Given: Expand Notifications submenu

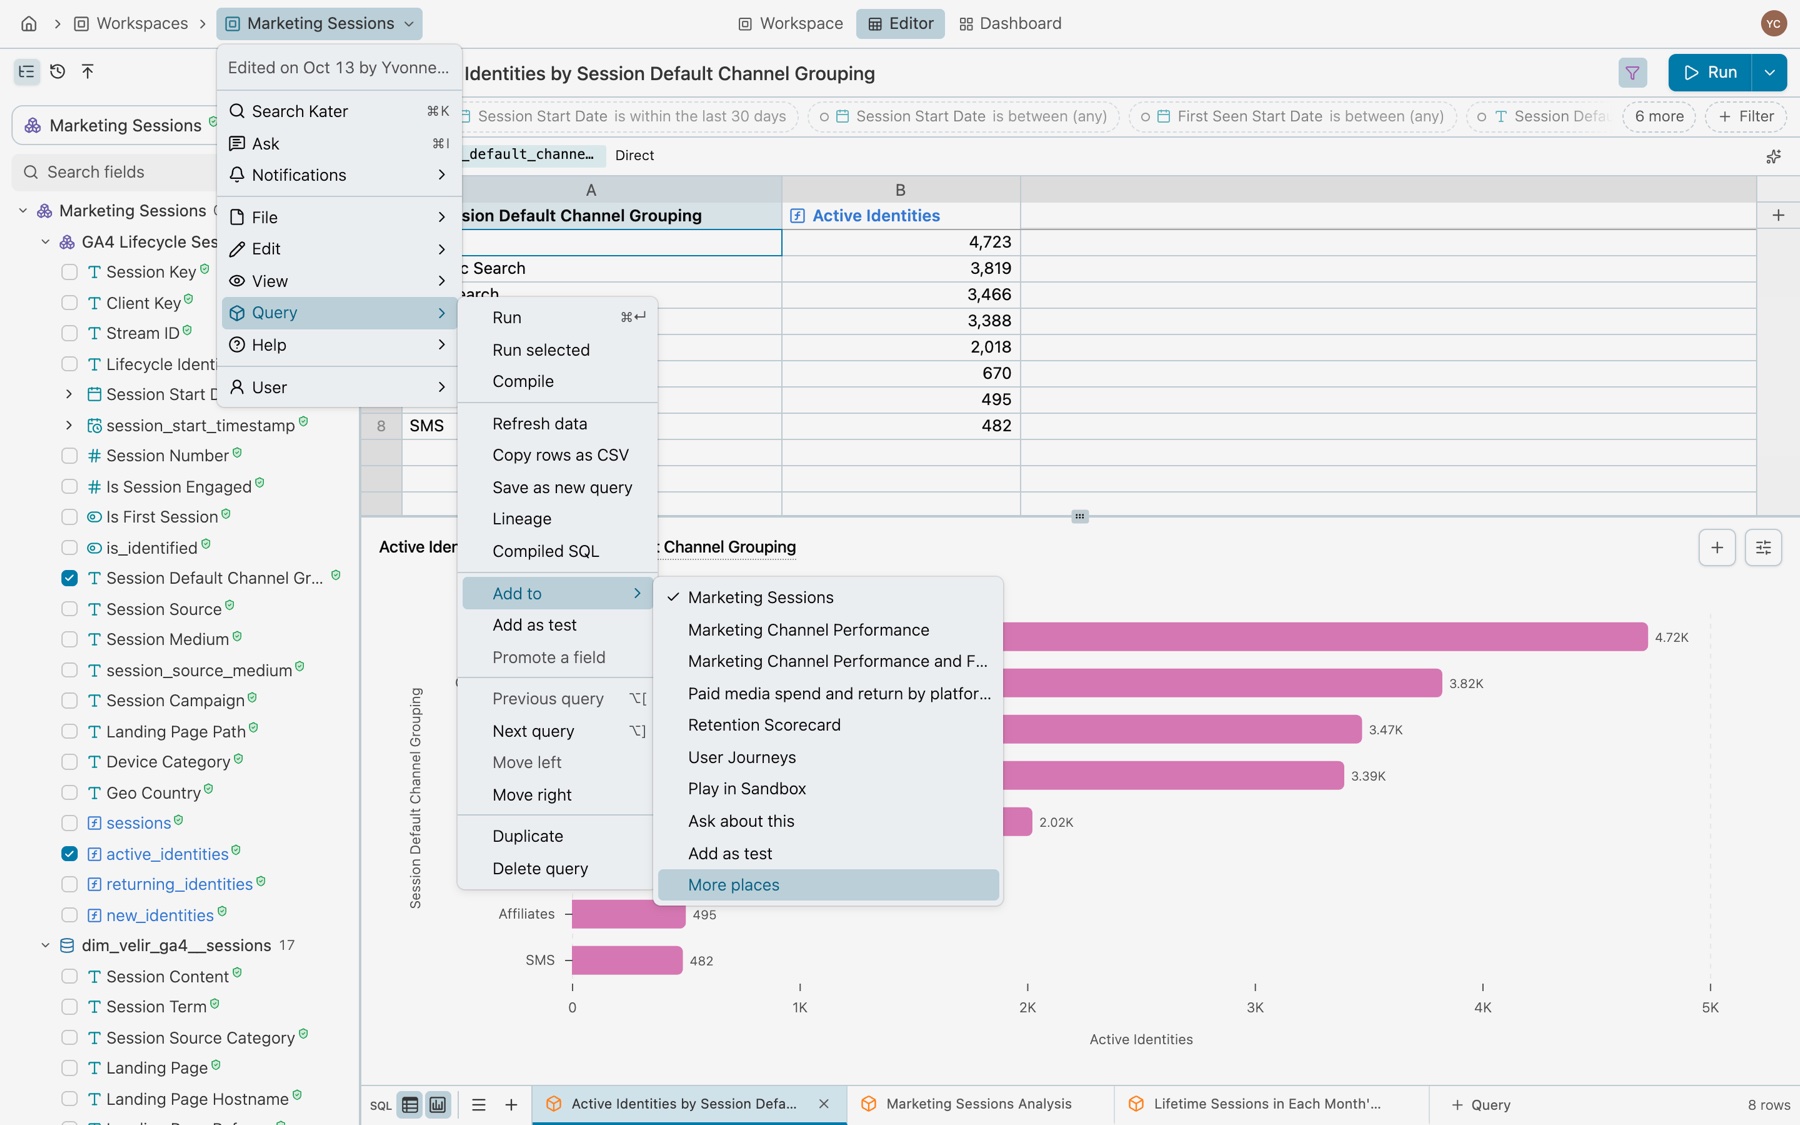Looking at the screenshot, I should (338, 175).
